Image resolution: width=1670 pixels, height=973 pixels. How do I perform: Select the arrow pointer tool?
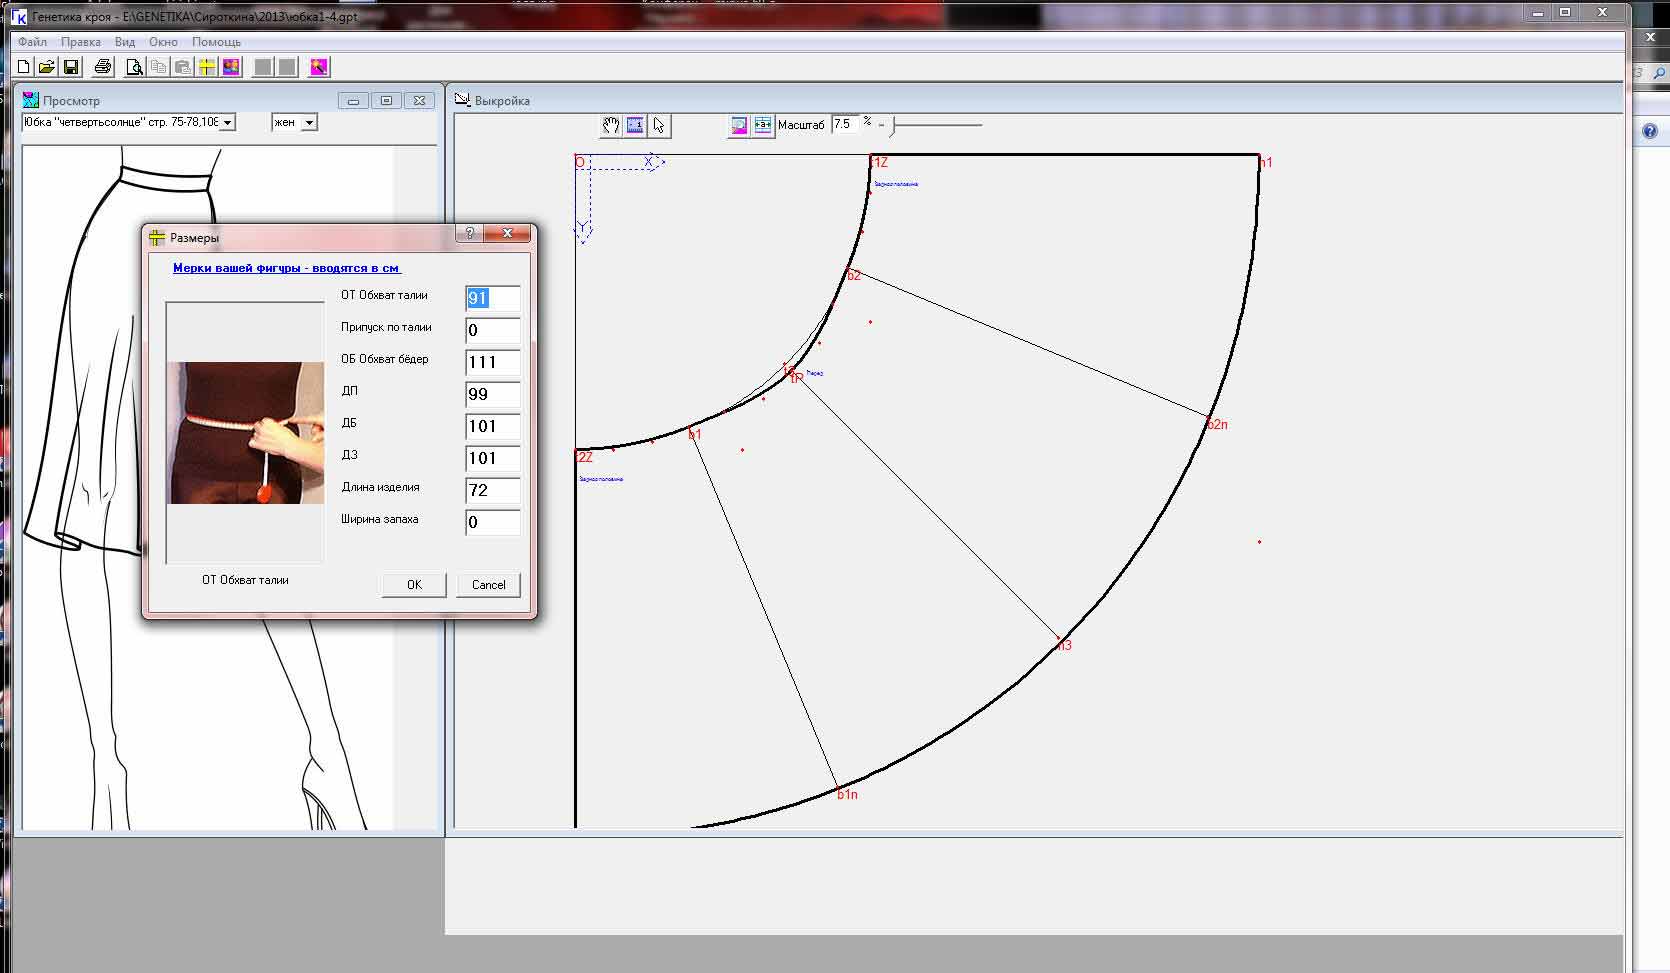659,125
